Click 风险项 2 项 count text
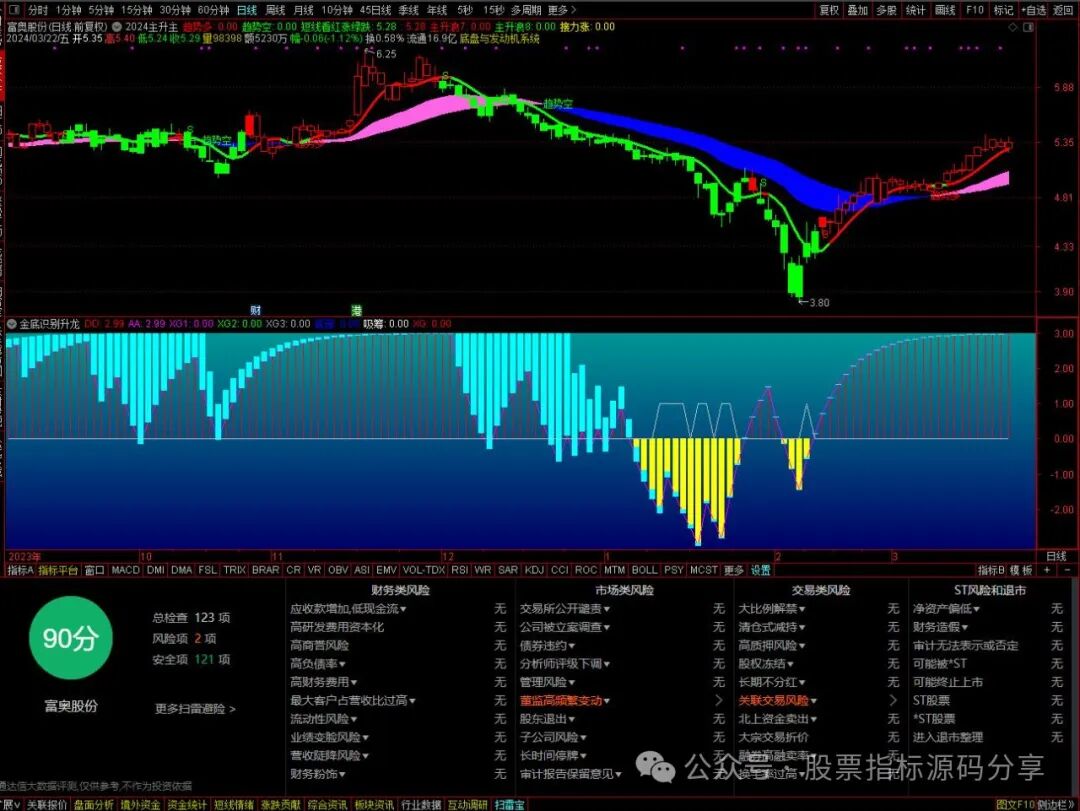 tap(185, 639)
